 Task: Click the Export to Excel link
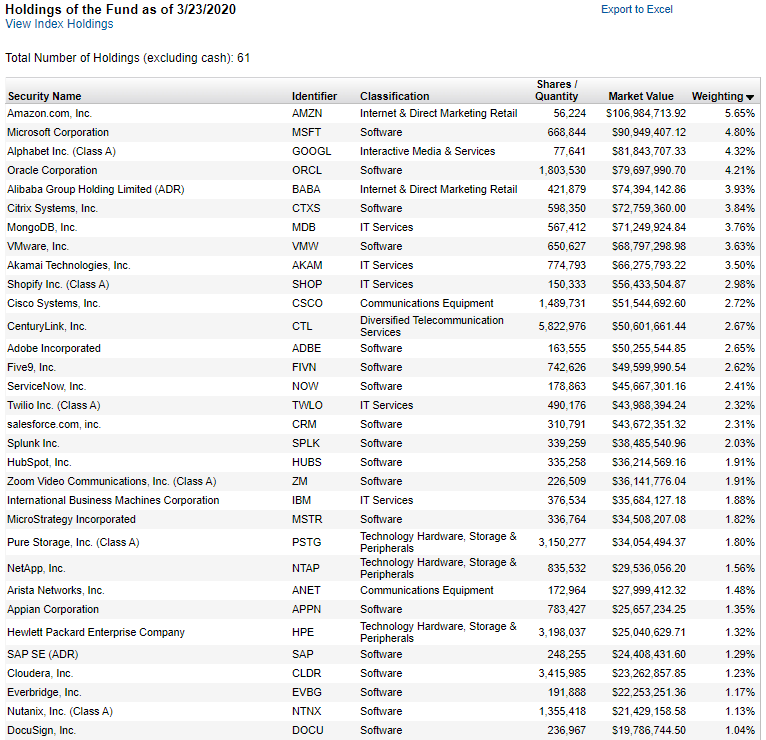pyautogui.click(x=637, y=9)
